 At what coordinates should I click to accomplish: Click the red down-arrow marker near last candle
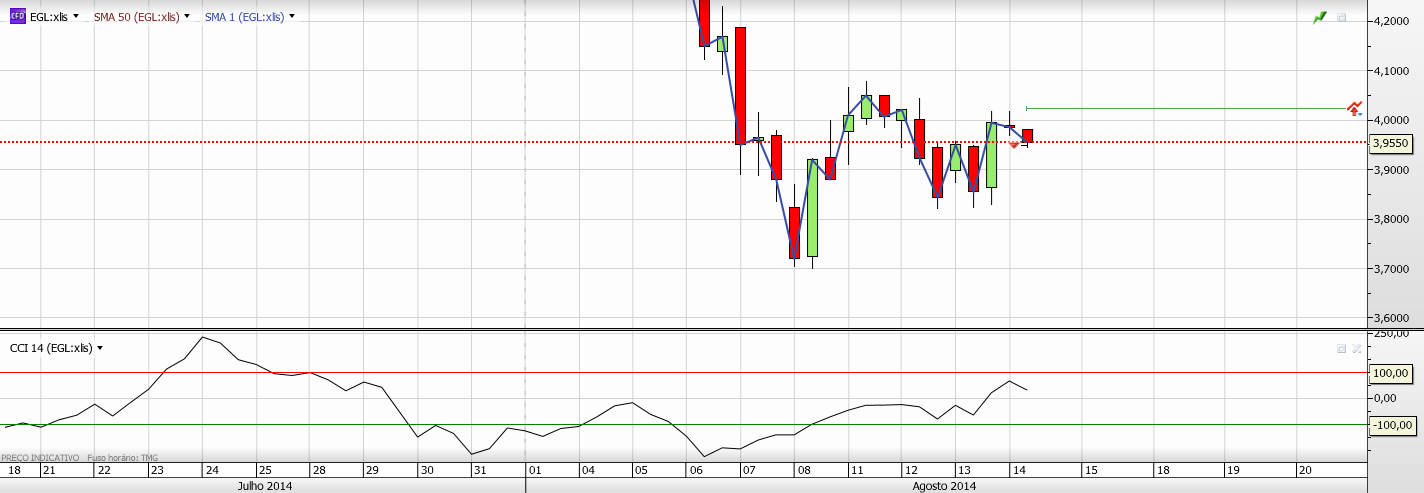pos(1014,146)
